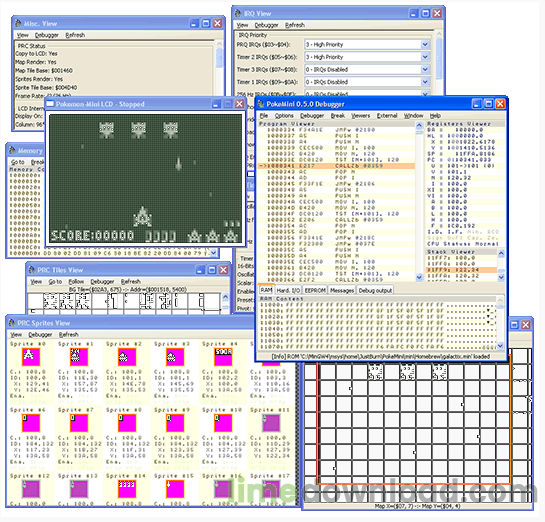Select the Sprite #0 ship thumbnail
This screenshot has height=522, width=545.
click(31, 357)
